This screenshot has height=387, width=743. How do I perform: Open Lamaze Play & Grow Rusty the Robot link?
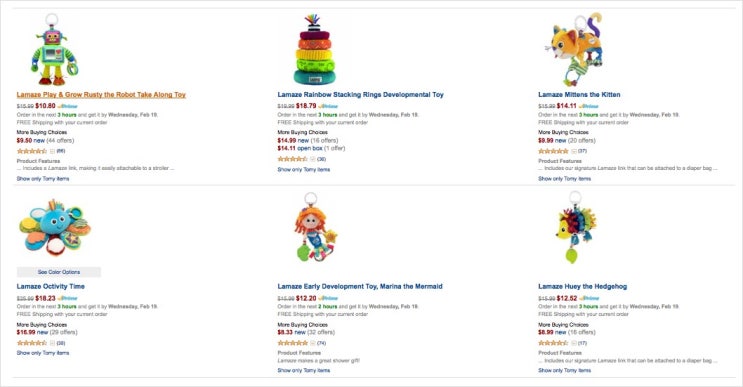(101, 95)
